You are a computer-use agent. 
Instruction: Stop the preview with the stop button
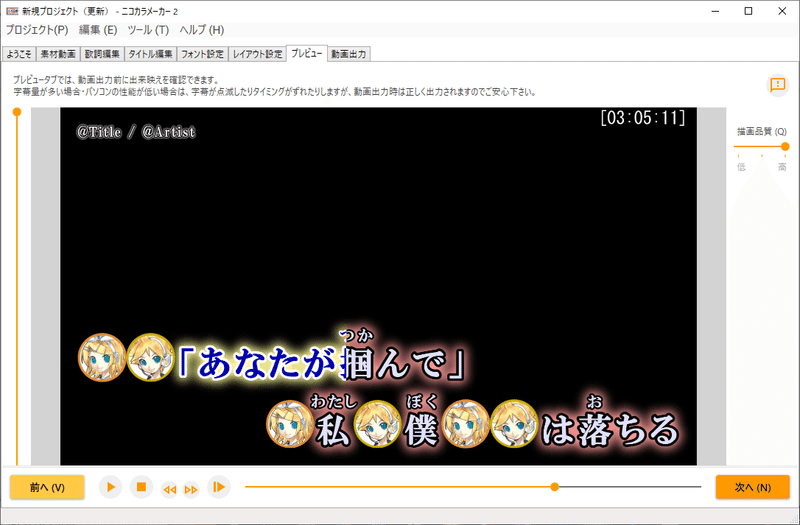click(141, 487)
